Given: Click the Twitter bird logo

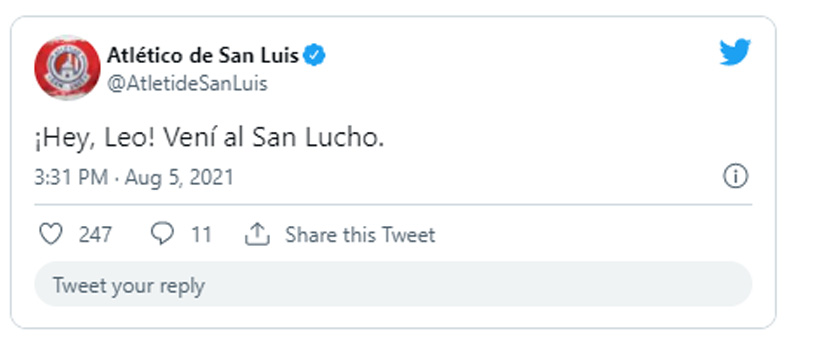Looking at the screenshot, I should [735, 52].
